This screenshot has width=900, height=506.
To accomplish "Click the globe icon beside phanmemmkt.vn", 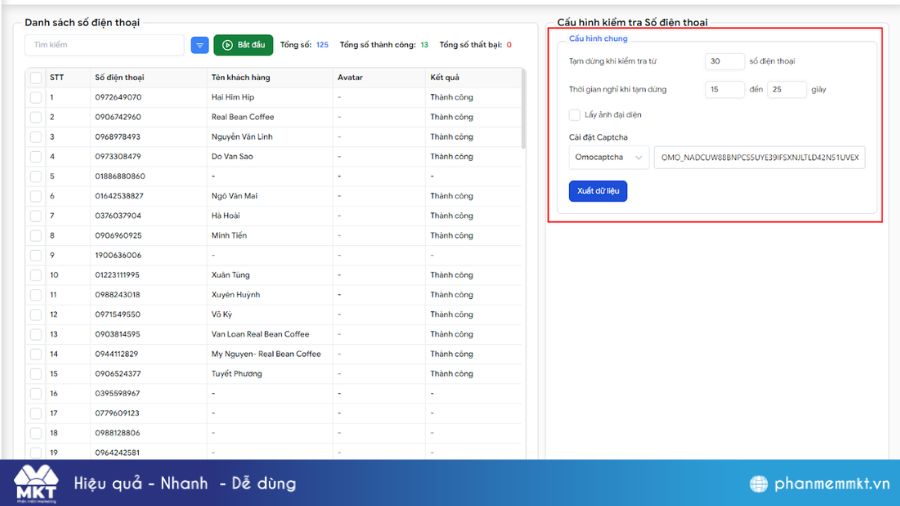I will 760,484.
